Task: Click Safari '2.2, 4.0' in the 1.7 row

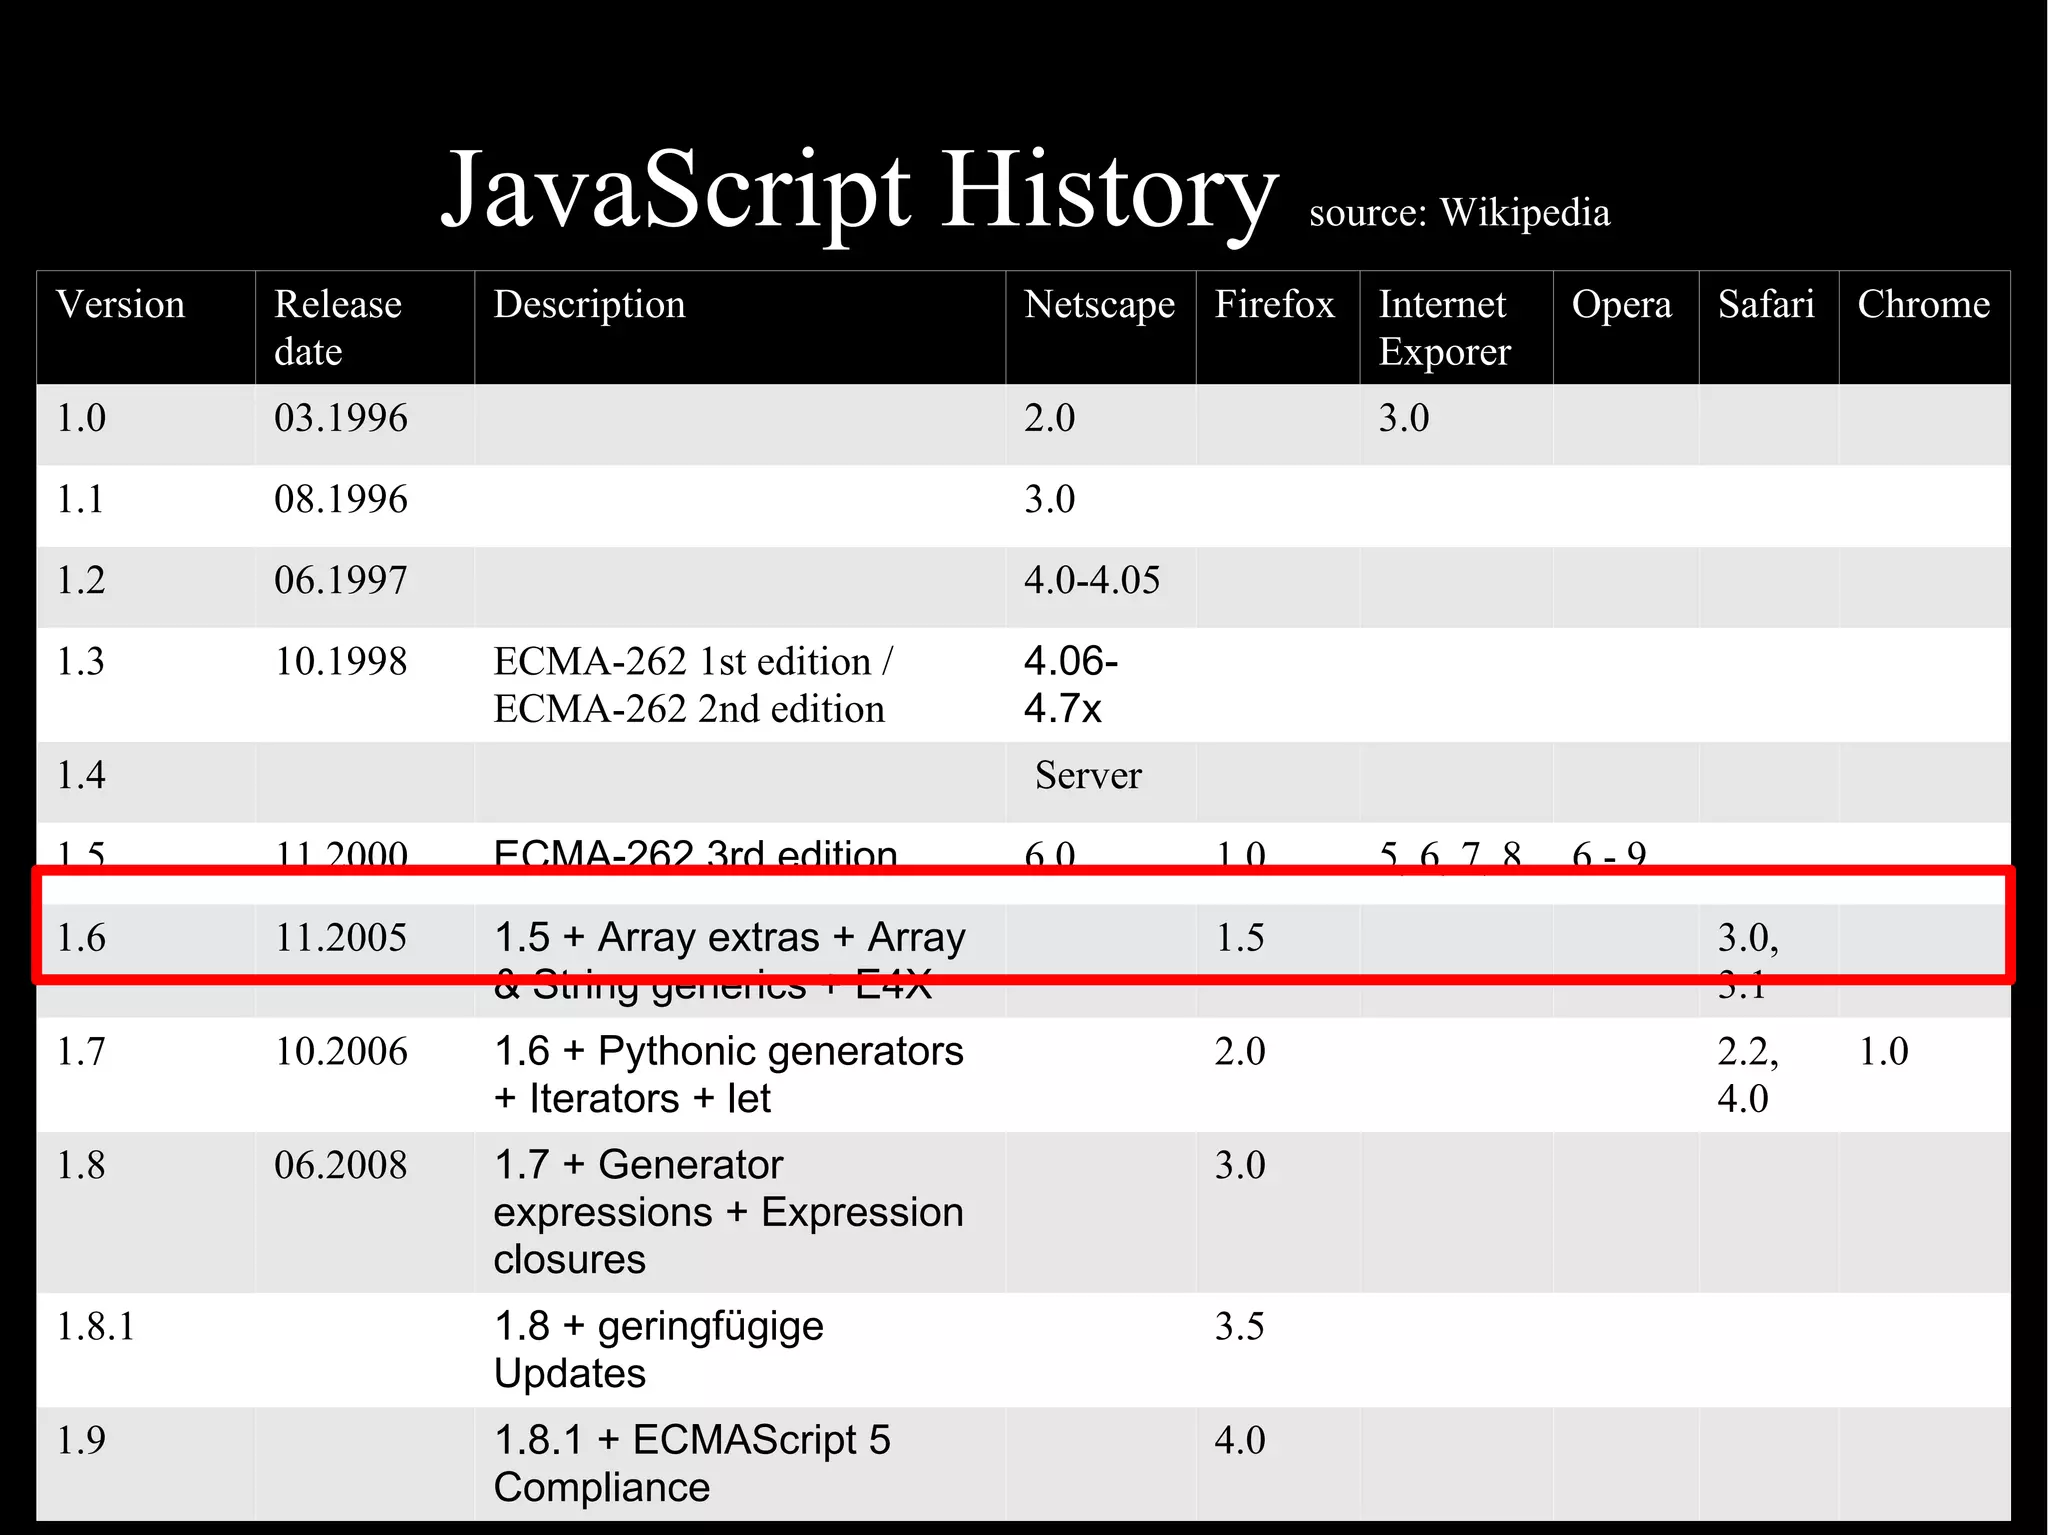Action: click(1748, 1075)
